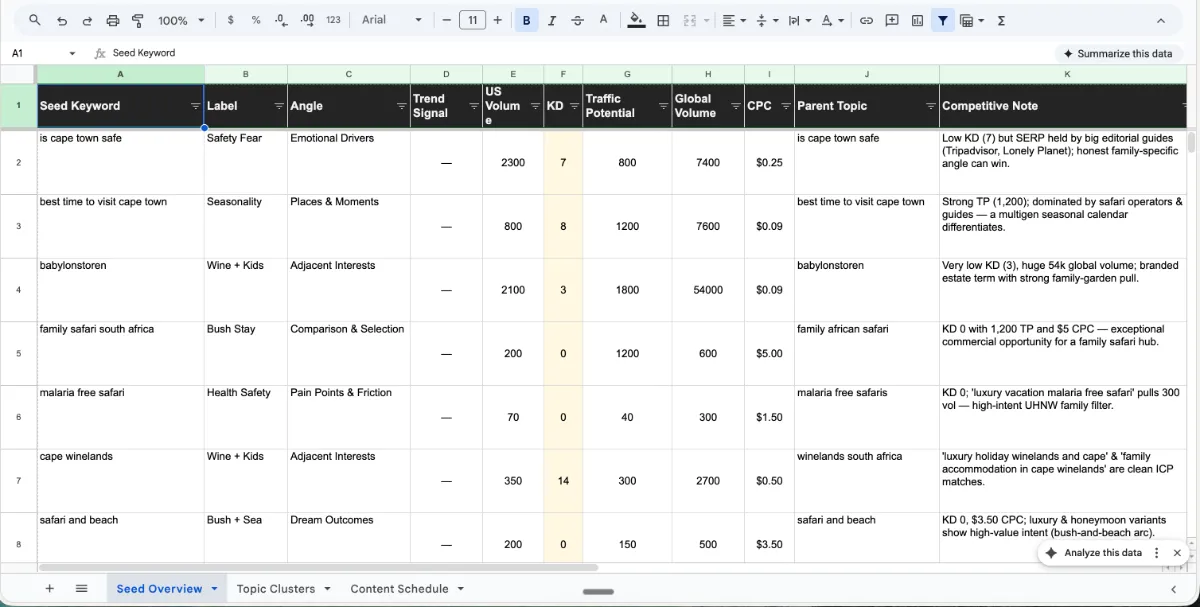The width and height of the screenshot is (1200, 607).
Task: Open the borders tool
Action: coord(663,20)
